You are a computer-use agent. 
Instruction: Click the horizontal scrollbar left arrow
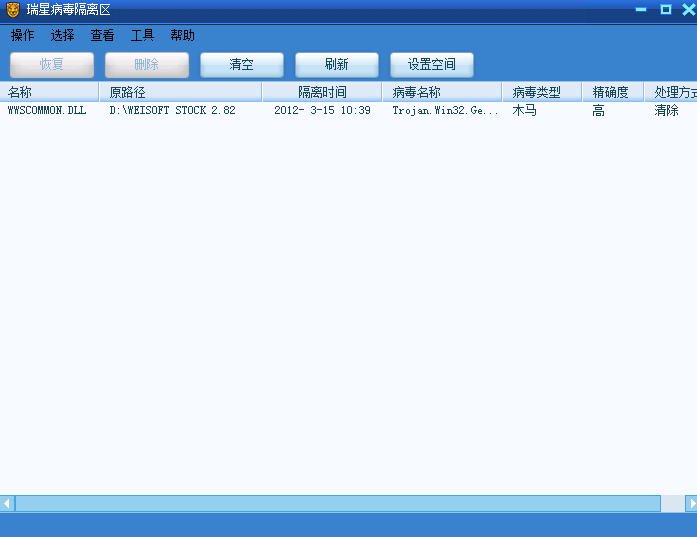7,504
